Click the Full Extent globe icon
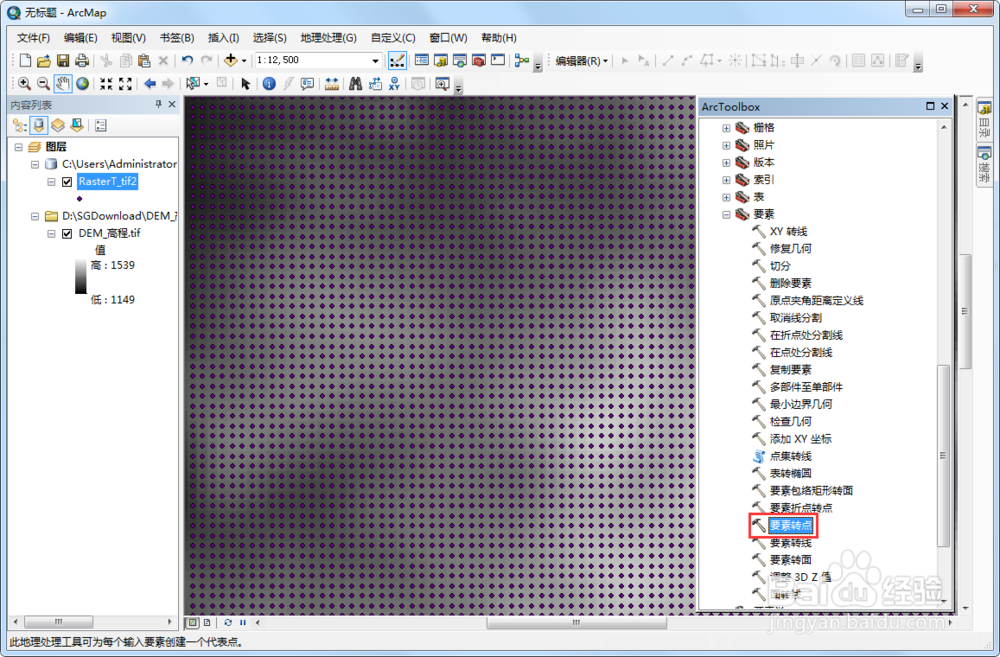Screen dimensions: 1000x657 point(82,84)
